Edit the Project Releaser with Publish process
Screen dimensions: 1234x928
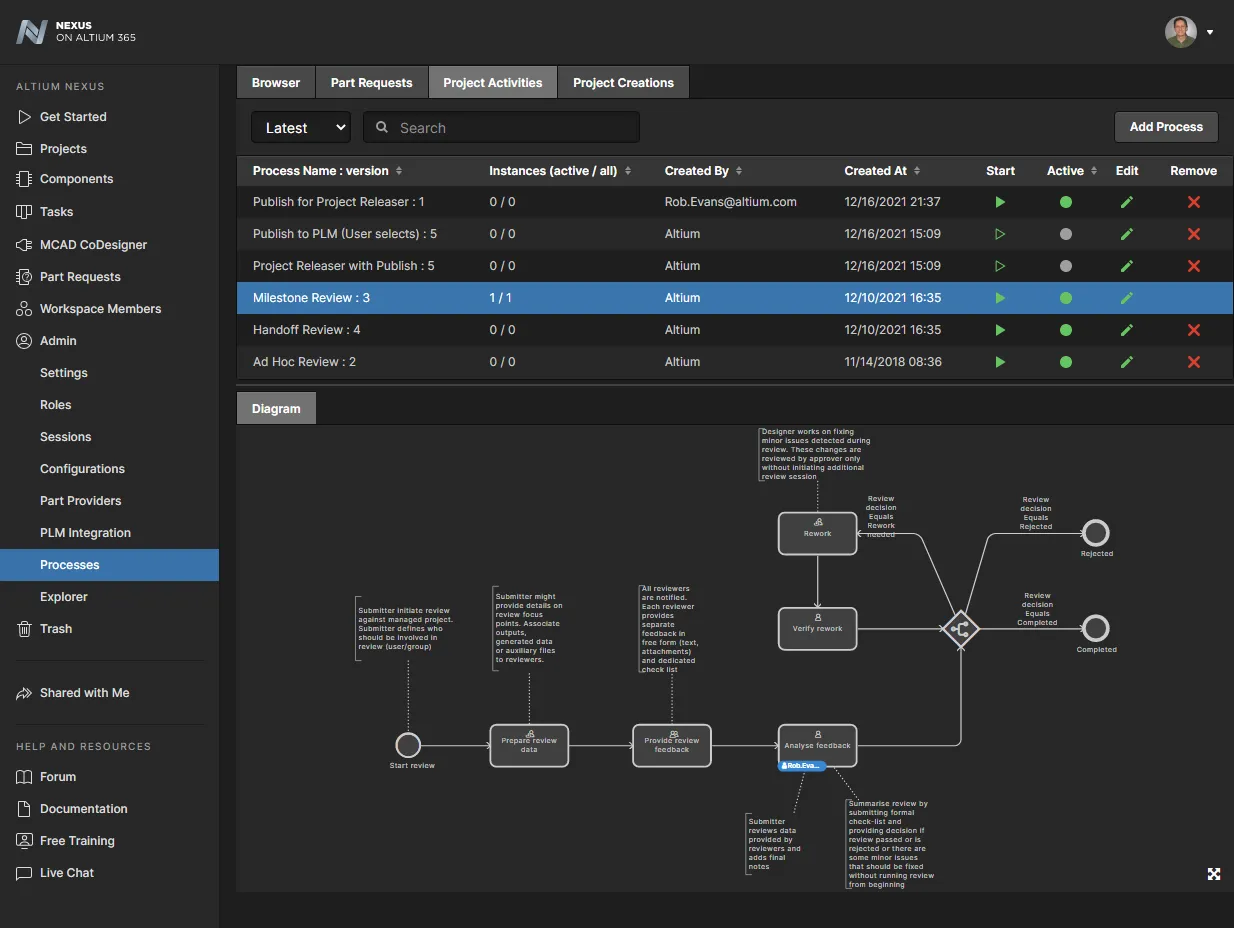point(1127,265)
